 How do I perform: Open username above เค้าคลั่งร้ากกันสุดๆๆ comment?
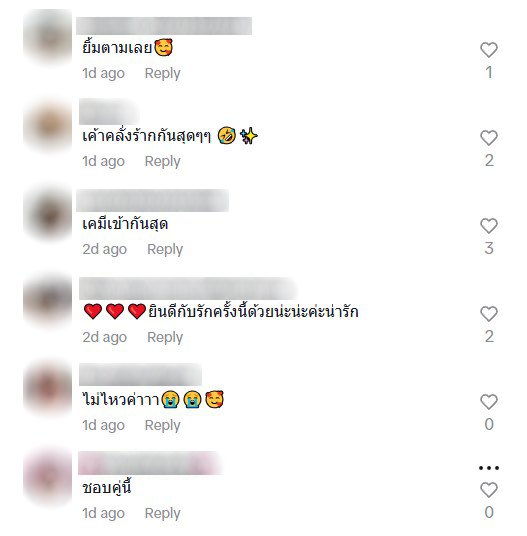pyautogui.click(x=109, y=111)
